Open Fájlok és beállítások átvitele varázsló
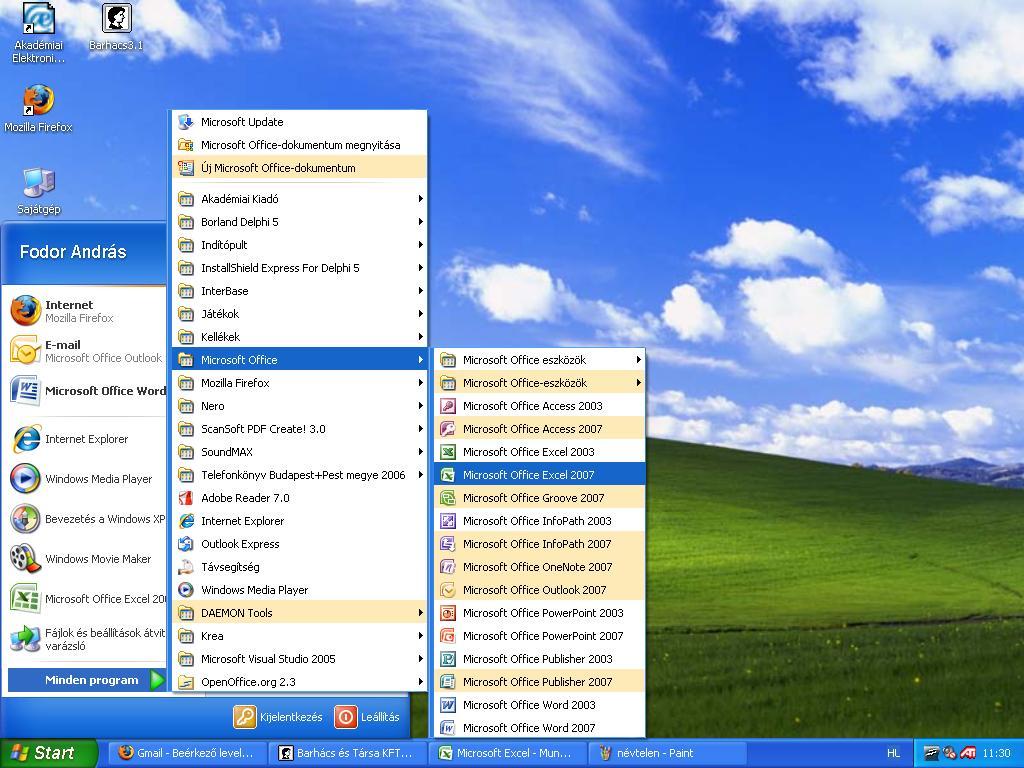 pos(86,639)
